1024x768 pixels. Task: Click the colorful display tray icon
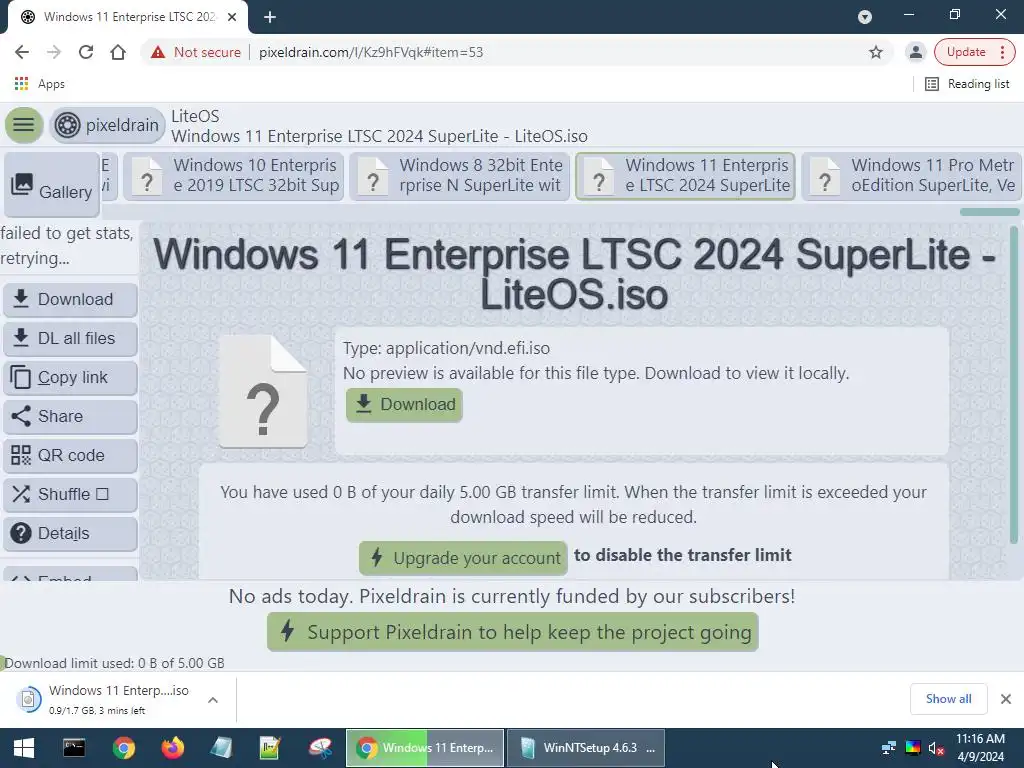[912, 748]
